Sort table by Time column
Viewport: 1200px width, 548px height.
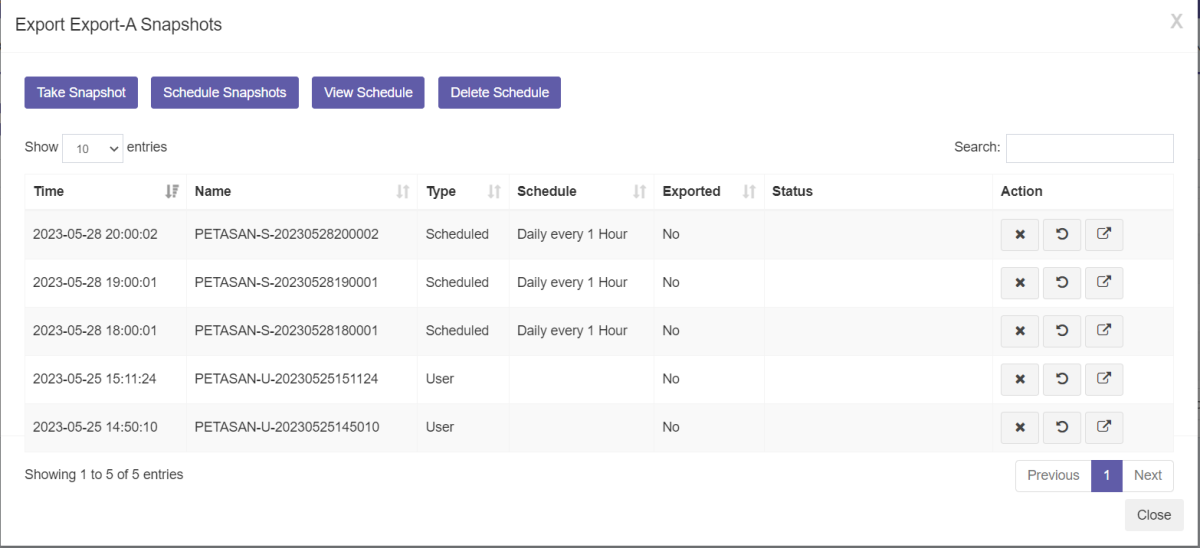(x=105, y=191)
